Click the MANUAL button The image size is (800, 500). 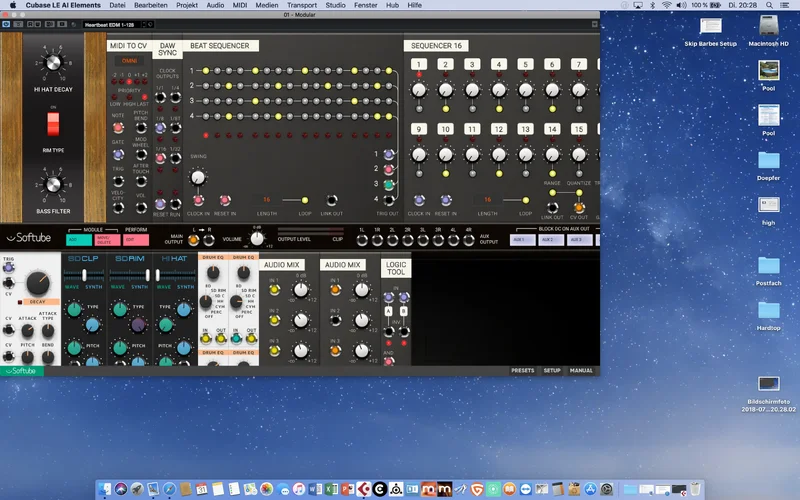[581, 370]
